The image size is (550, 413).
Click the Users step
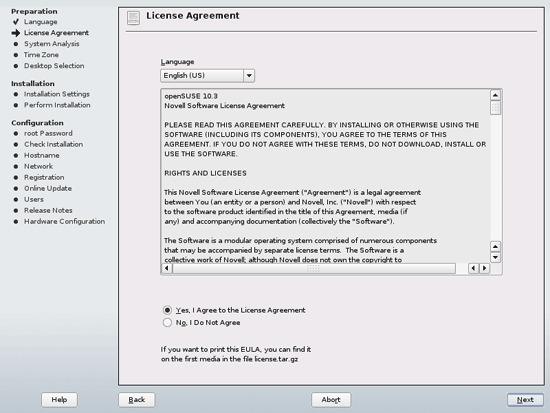pyautogui.click(x=34, y=199)
